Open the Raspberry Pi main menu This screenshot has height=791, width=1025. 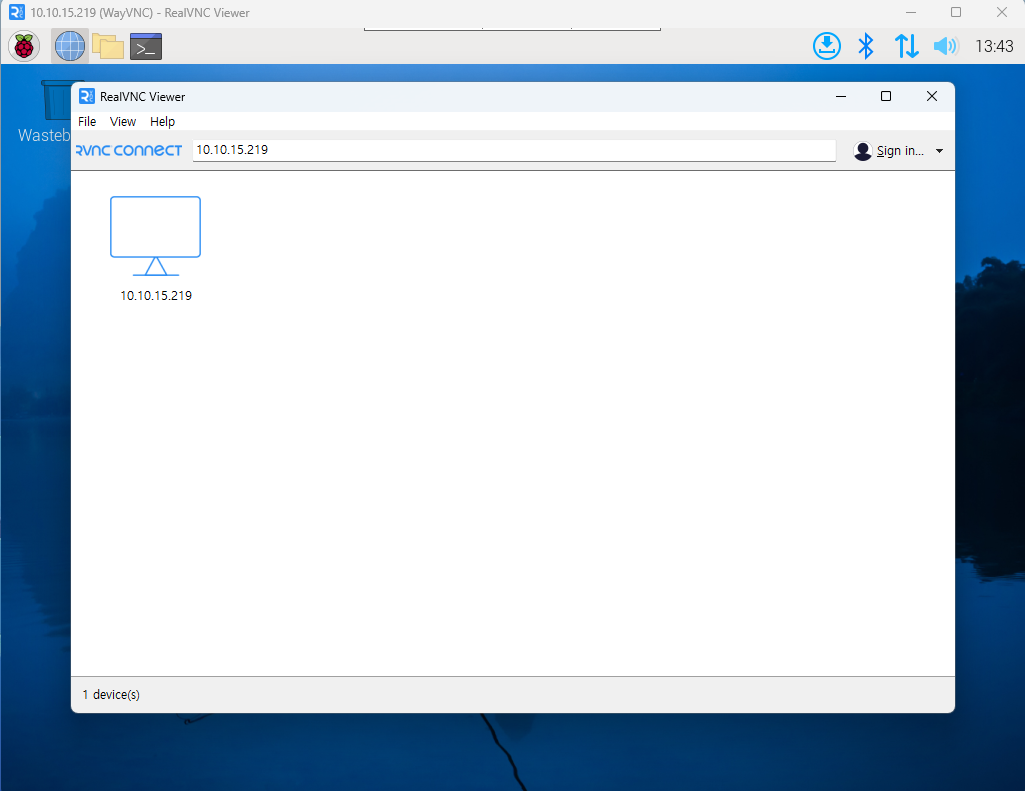[x=24, y=46]
